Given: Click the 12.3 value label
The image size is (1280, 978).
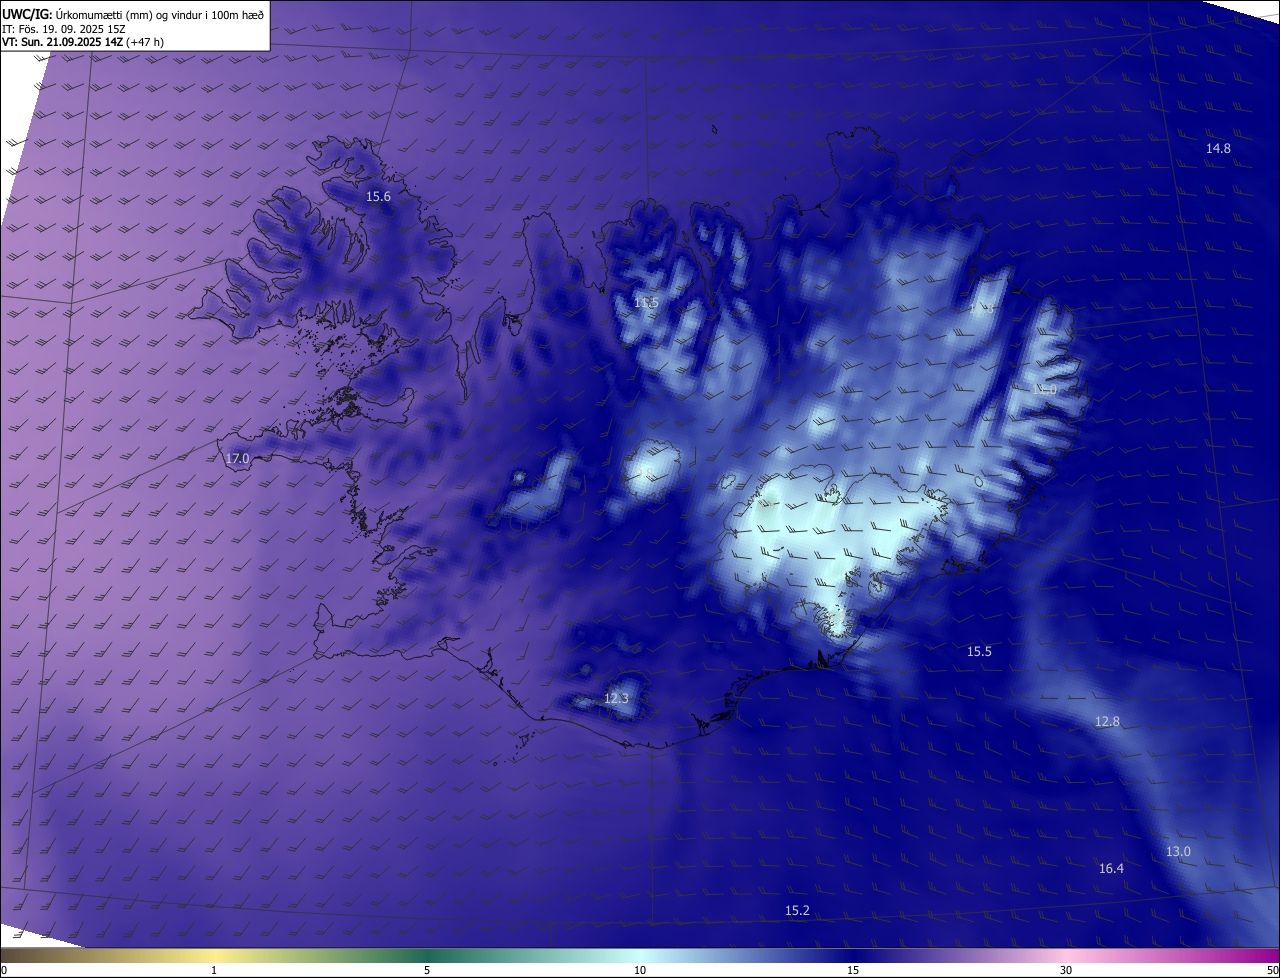Looking at the screenshot, I should (616, 698).
